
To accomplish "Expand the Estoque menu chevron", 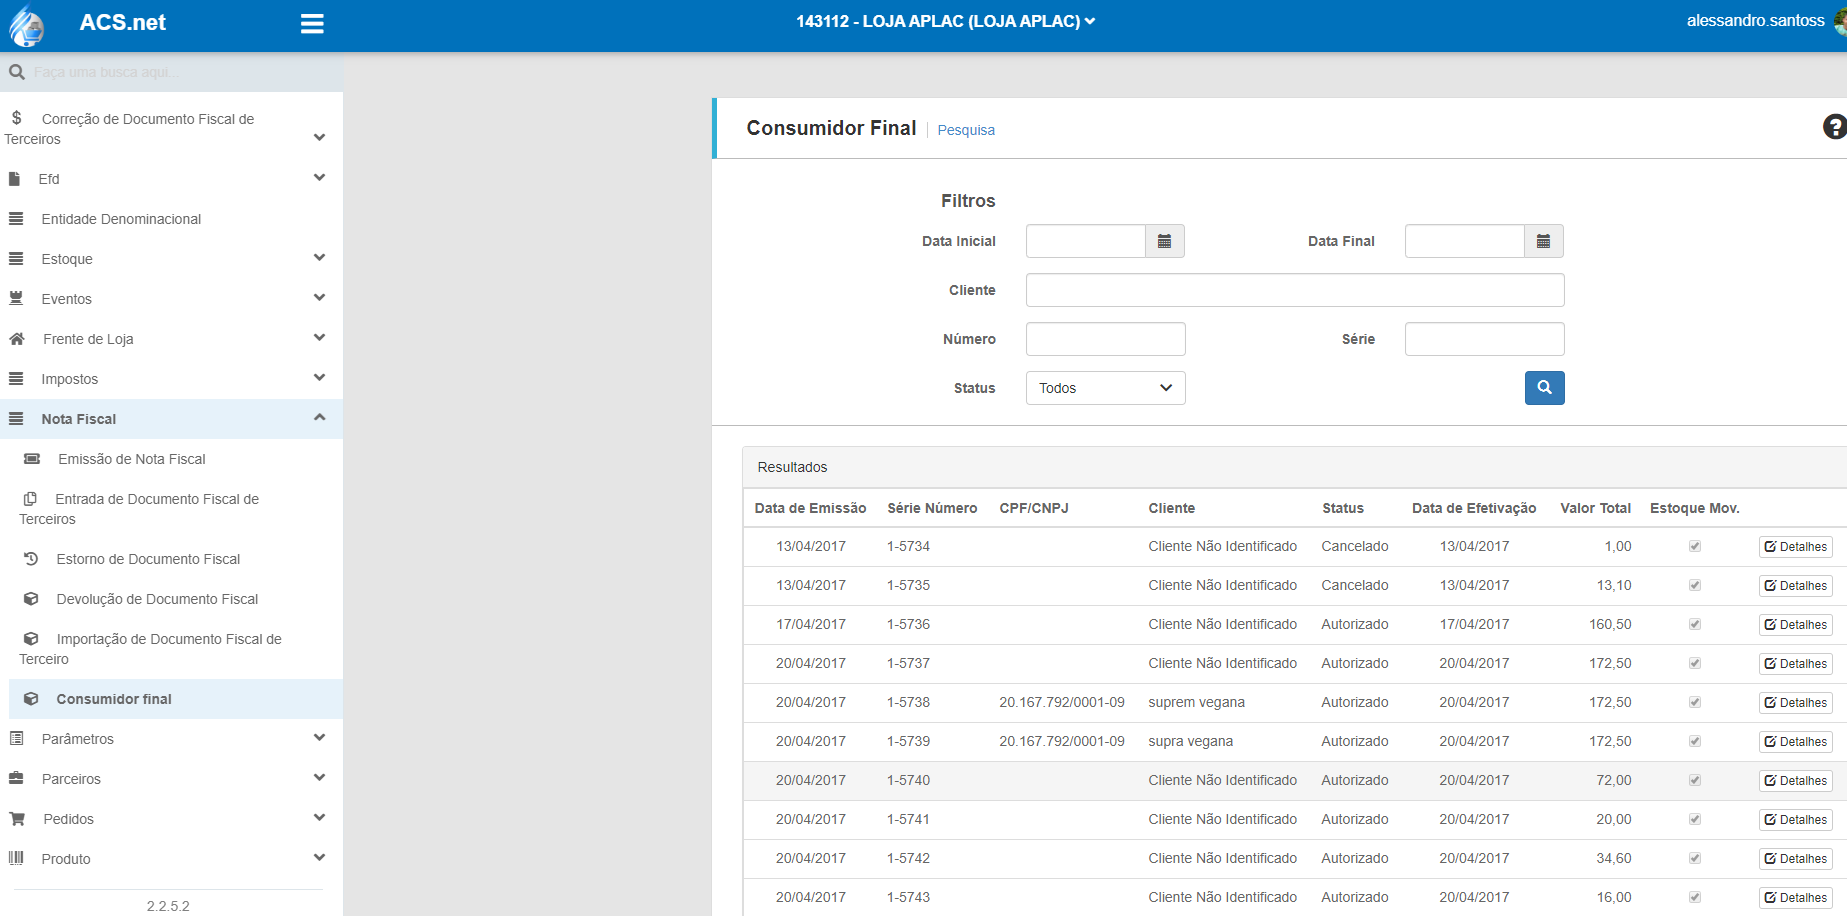I will pos(319,257).
